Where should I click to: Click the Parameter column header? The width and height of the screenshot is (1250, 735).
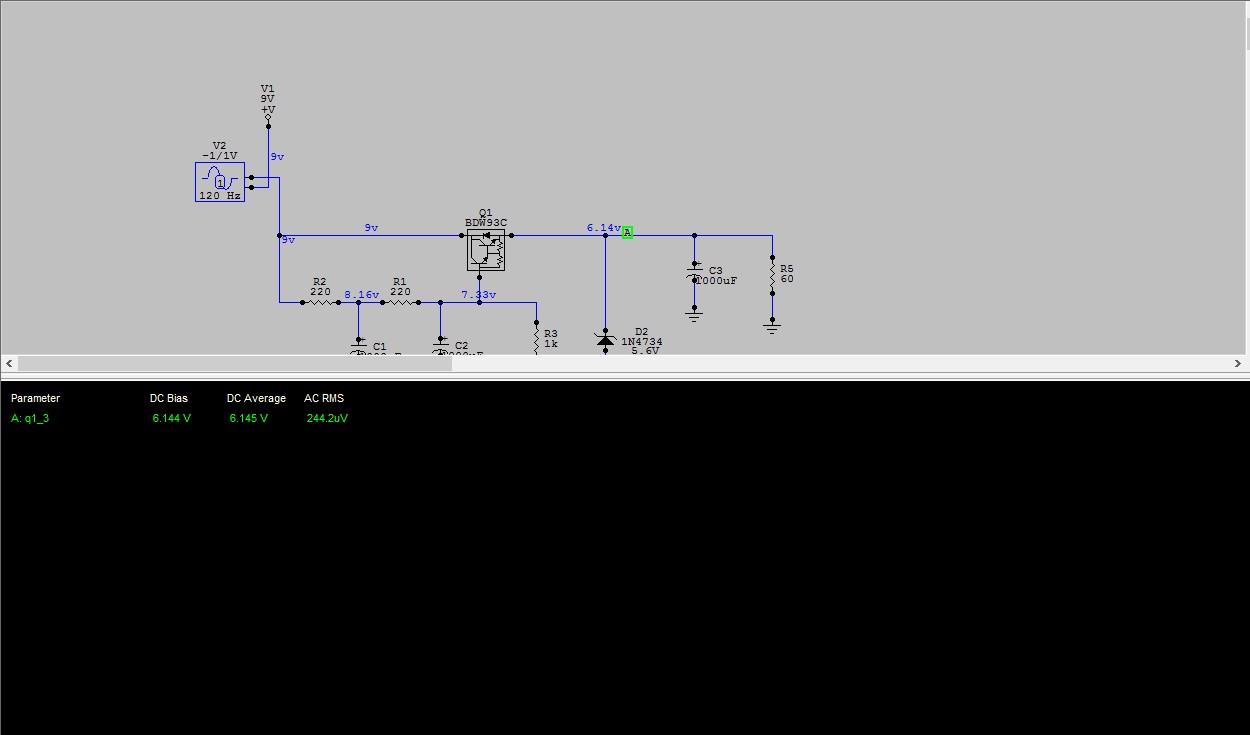pyautogui.click(x=35, y=398)
